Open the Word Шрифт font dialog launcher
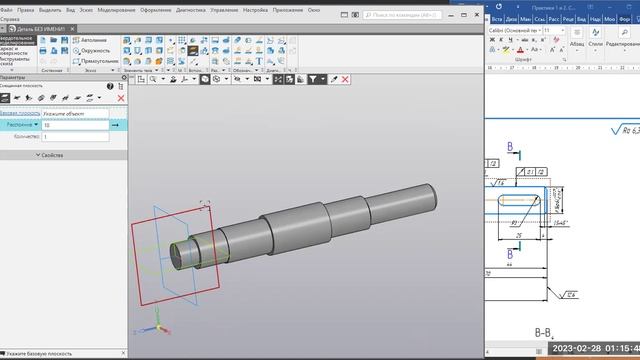The image size is (640, 360). click(564, 60)
